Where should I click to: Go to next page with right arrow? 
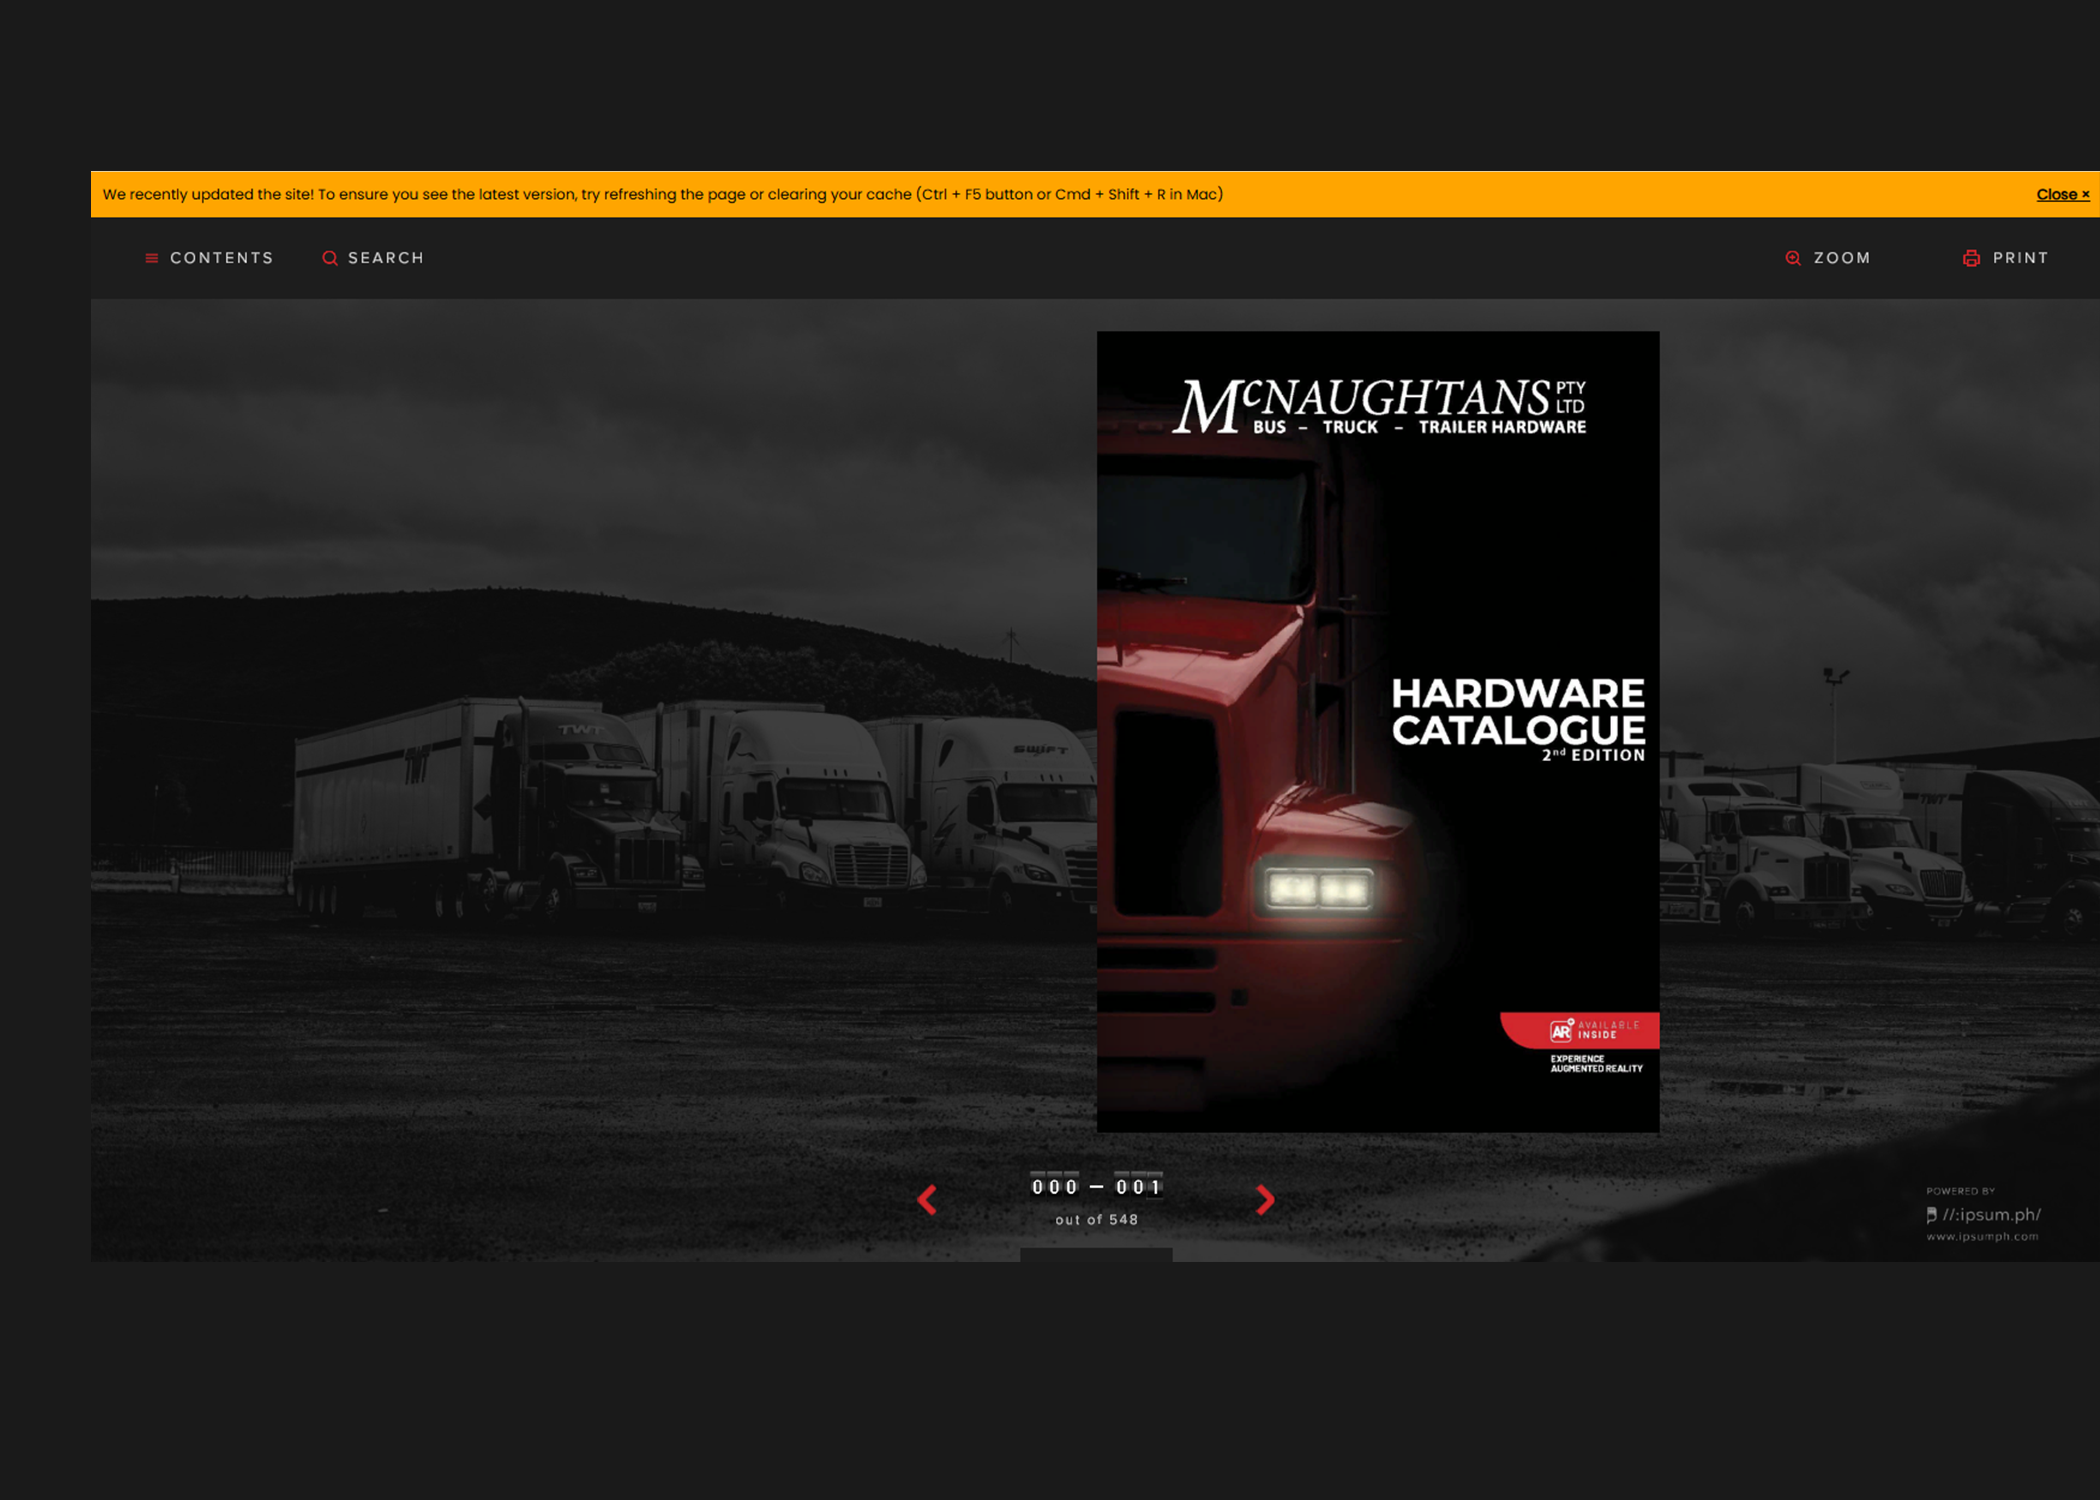[1264, 1199]
